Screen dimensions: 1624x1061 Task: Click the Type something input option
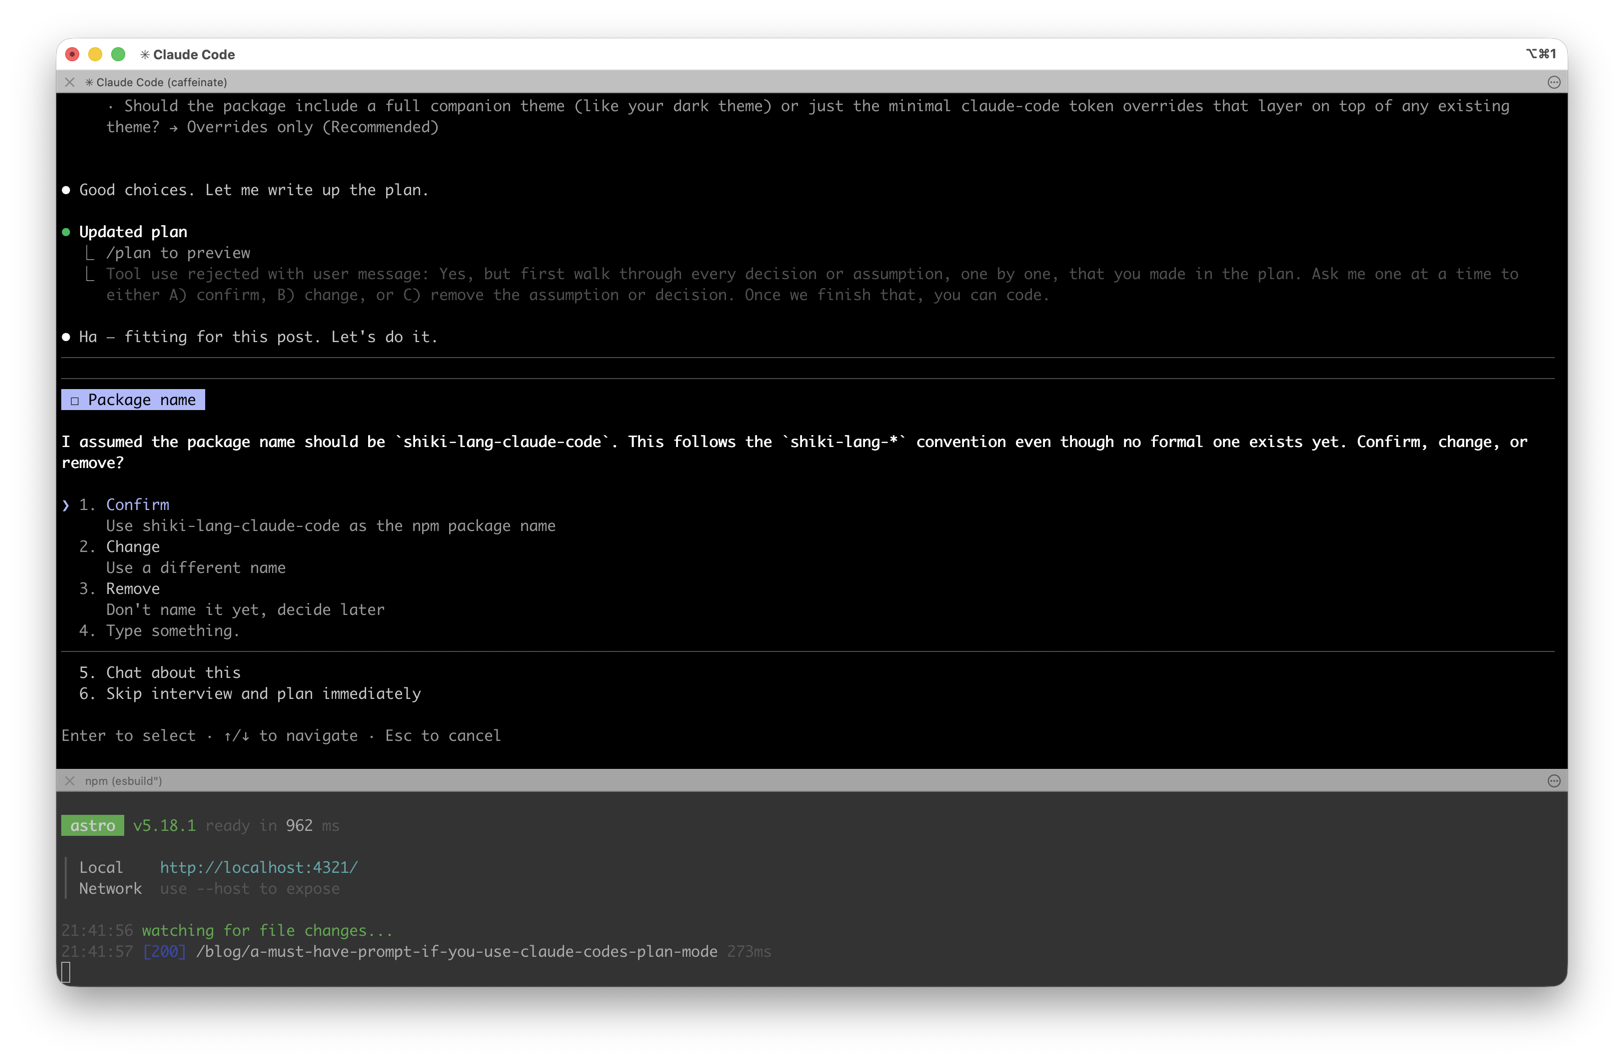coord(172,631)
